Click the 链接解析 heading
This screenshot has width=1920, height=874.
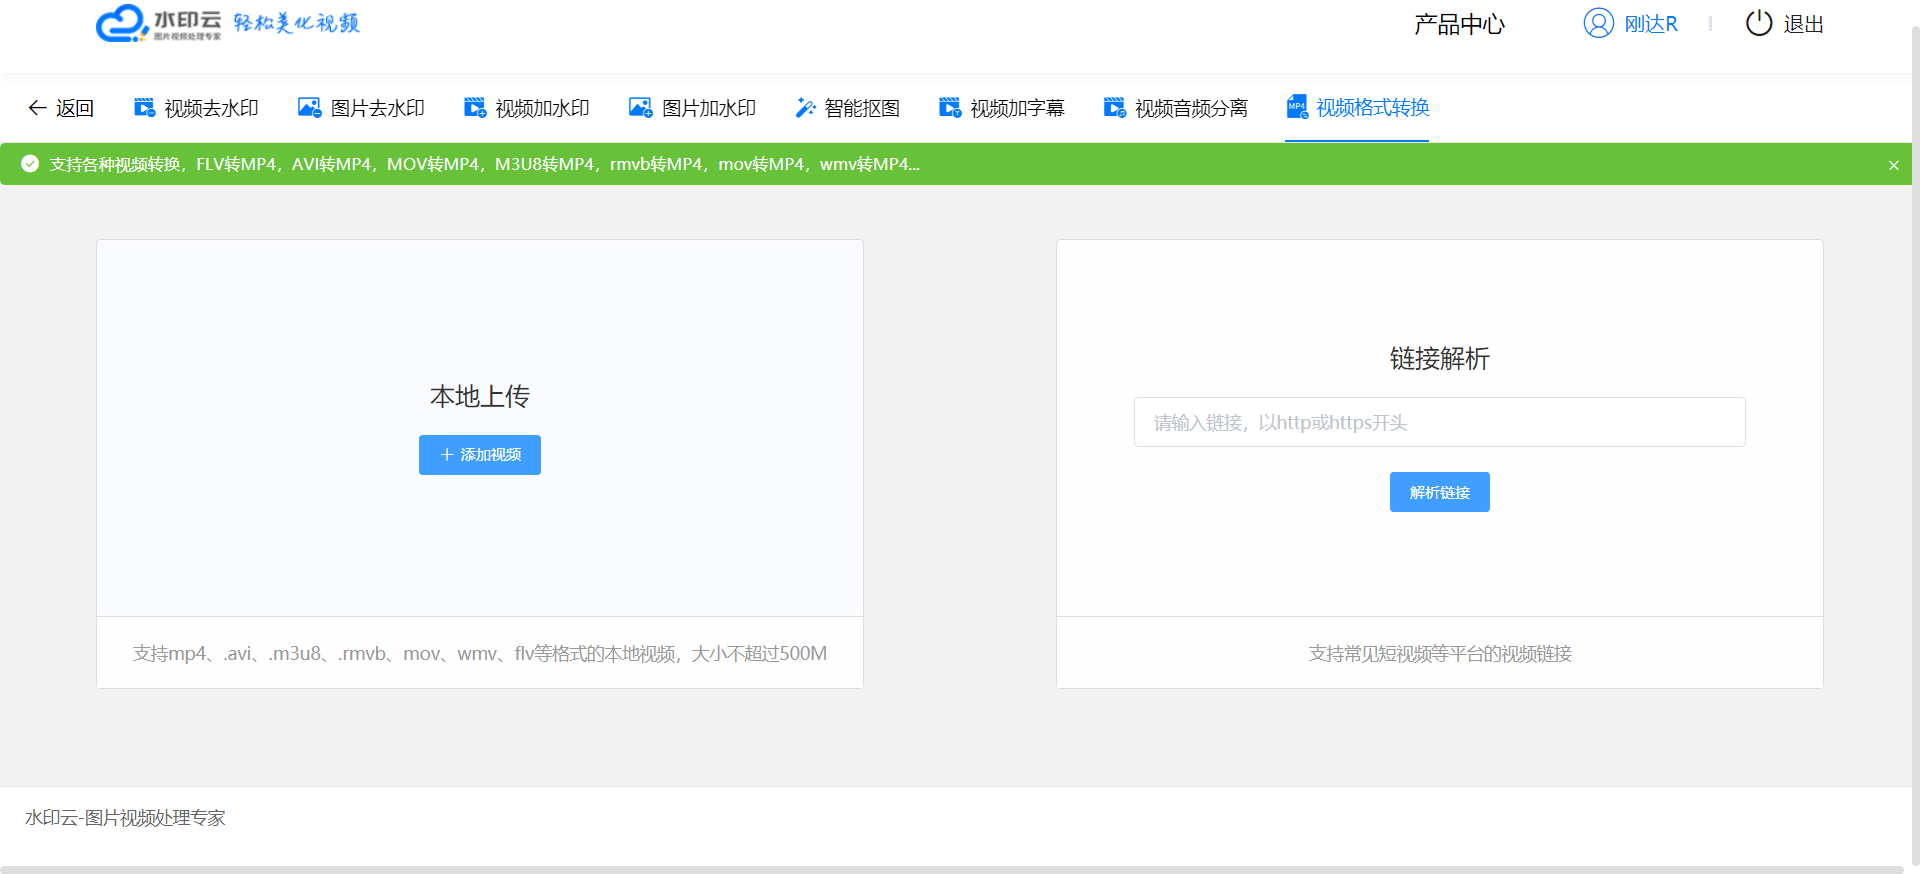coord(1440,359)
